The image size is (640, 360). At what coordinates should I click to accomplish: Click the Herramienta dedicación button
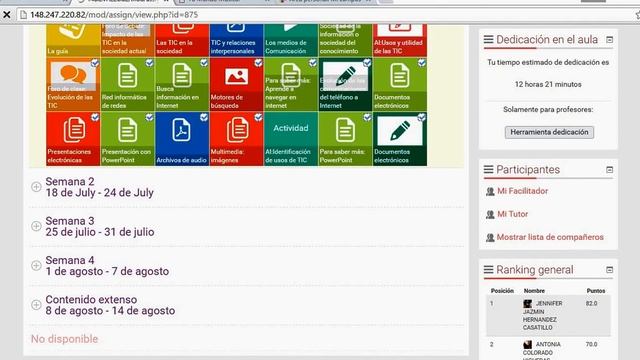[x=549, y=132]
